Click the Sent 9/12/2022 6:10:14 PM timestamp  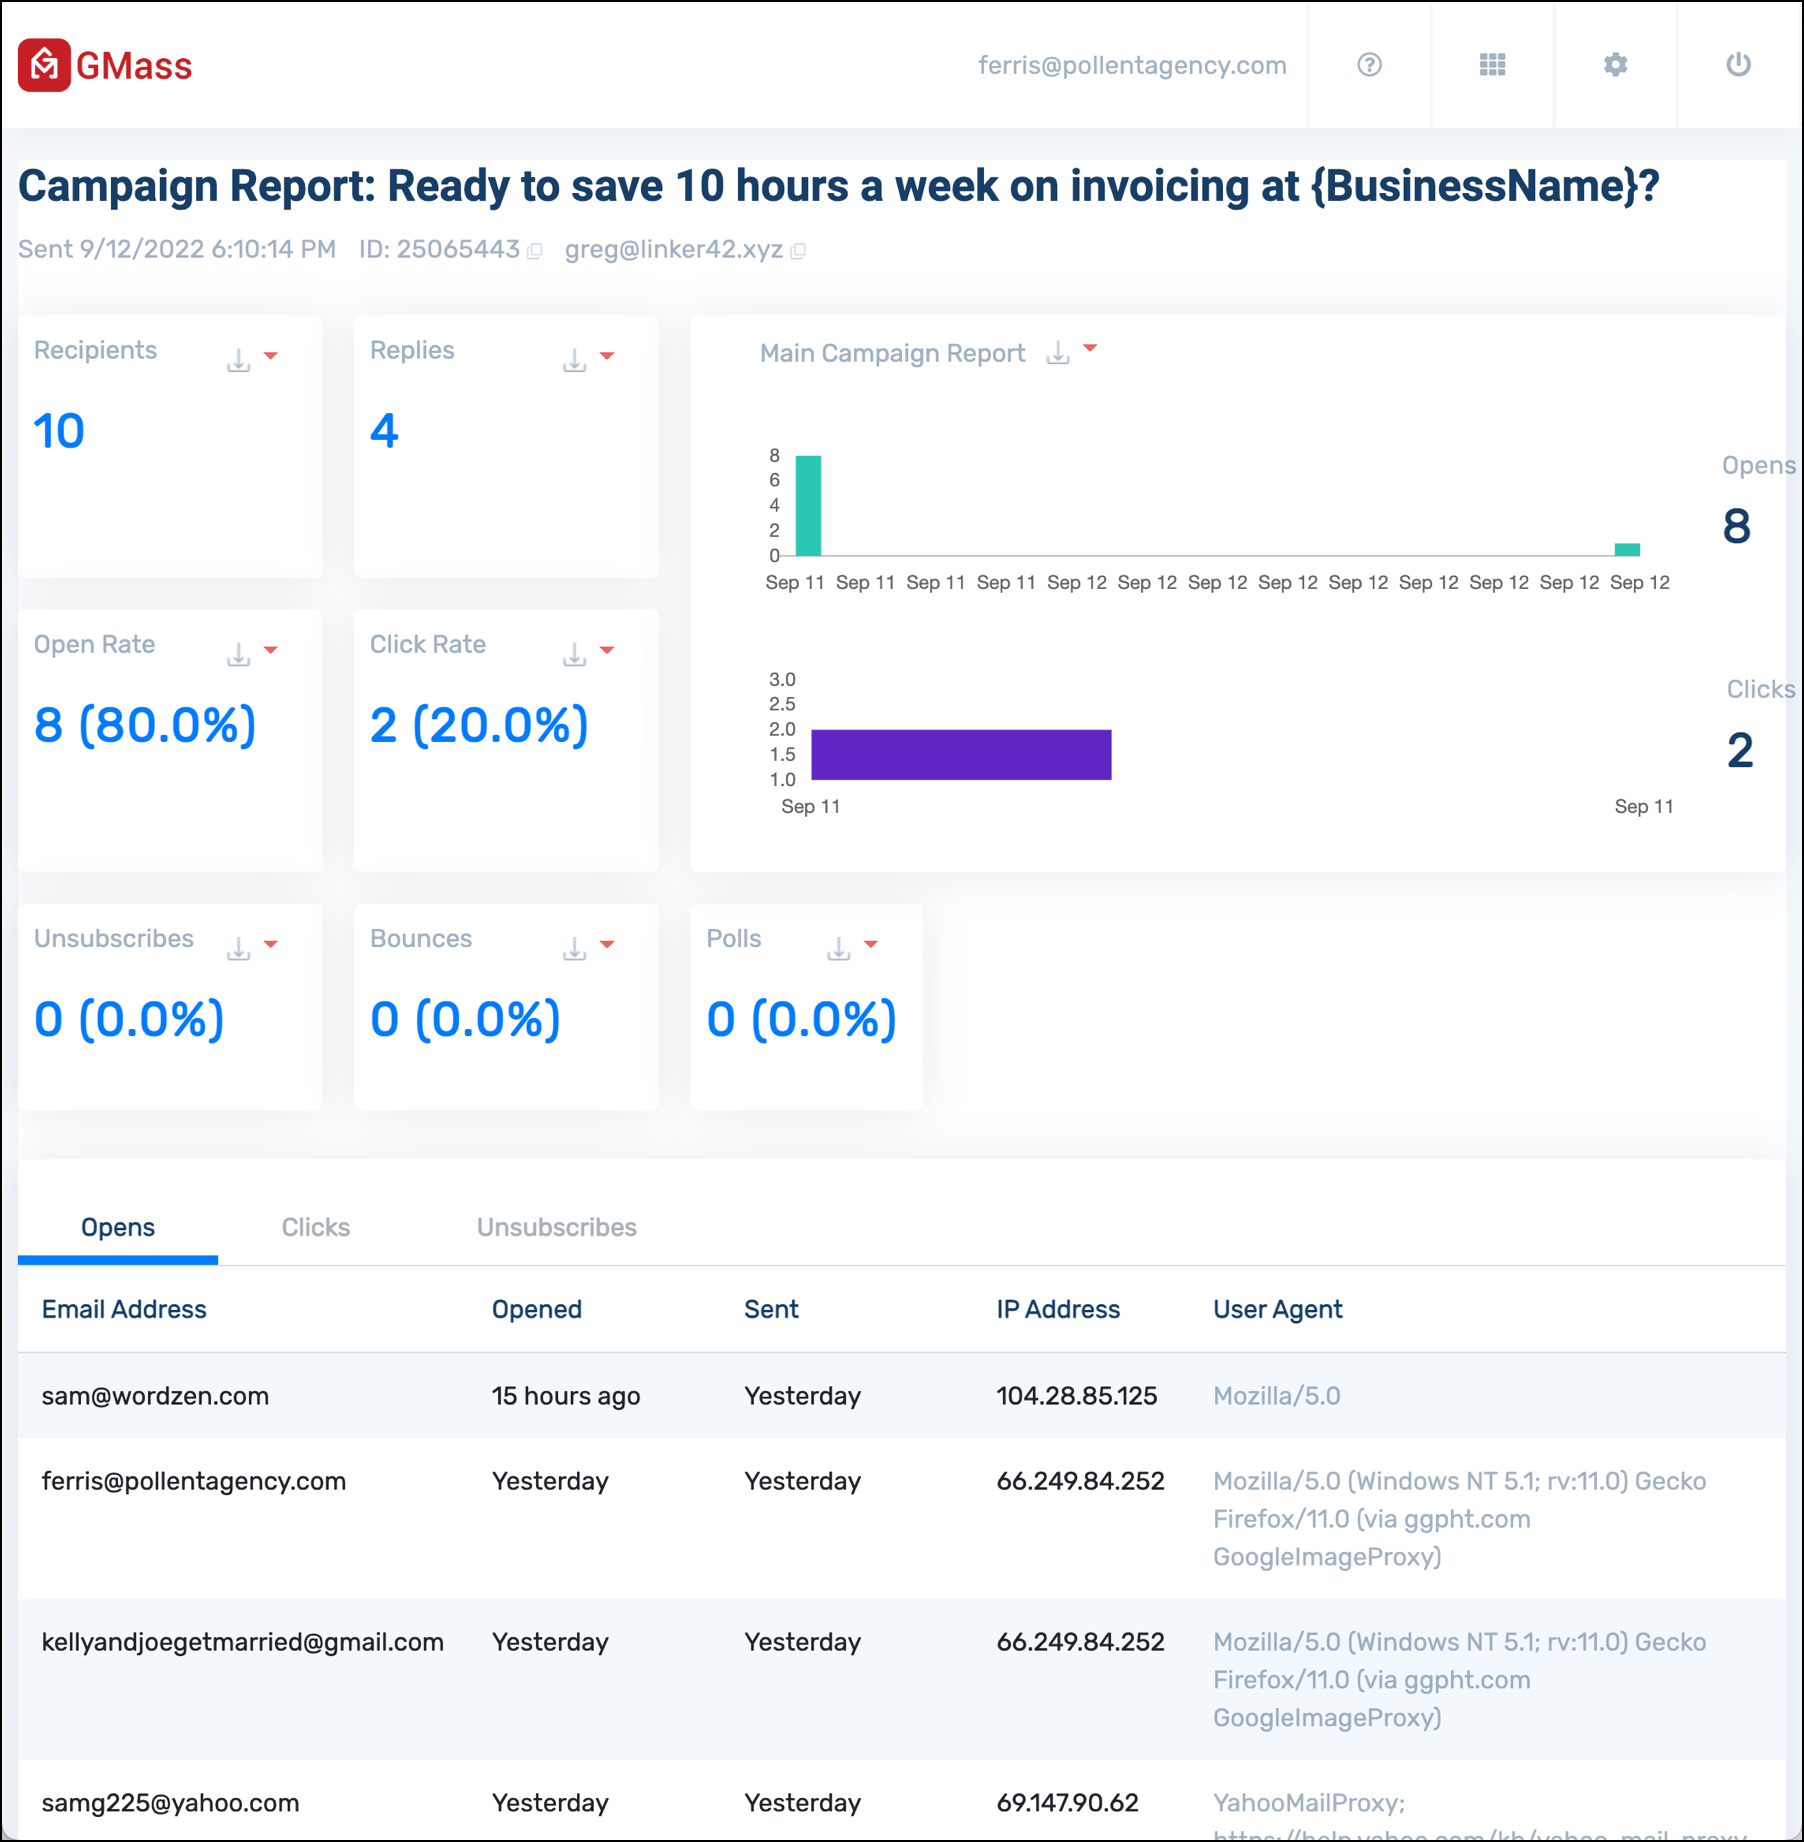[177, 250]
